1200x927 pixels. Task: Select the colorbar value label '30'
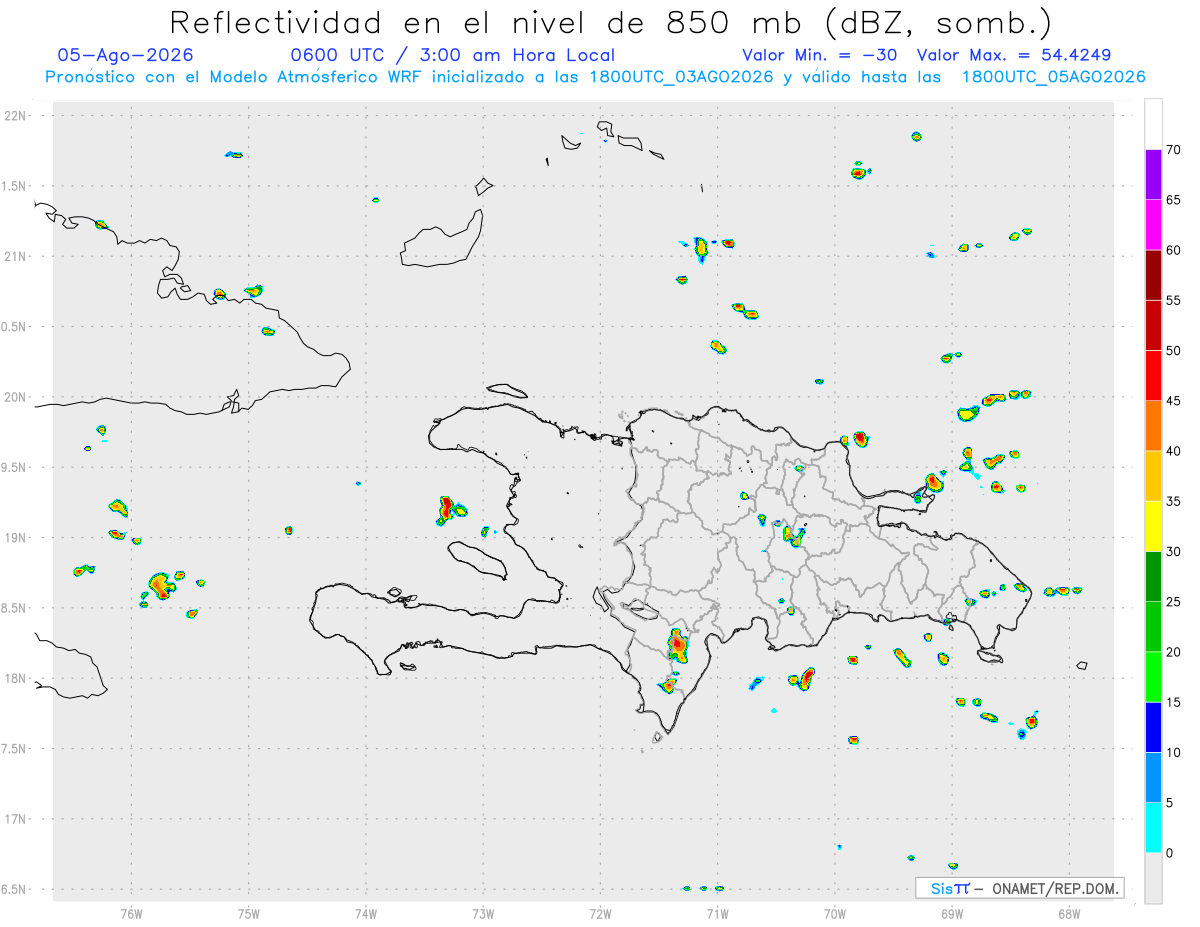pos(1173,552)
